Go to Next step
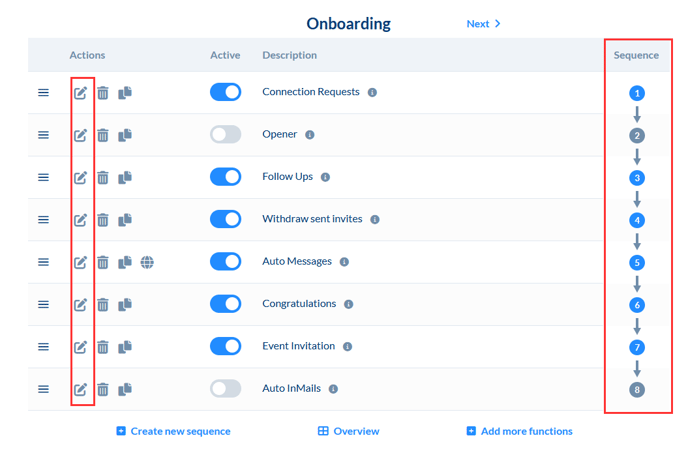Viewport: 688px width, 453px height. tap(484, 24)
